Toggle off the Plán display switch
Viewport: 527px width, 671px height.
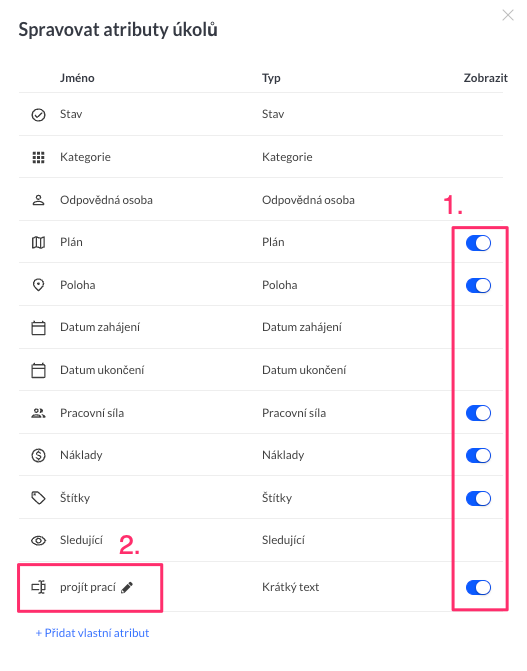click(478, 243)
